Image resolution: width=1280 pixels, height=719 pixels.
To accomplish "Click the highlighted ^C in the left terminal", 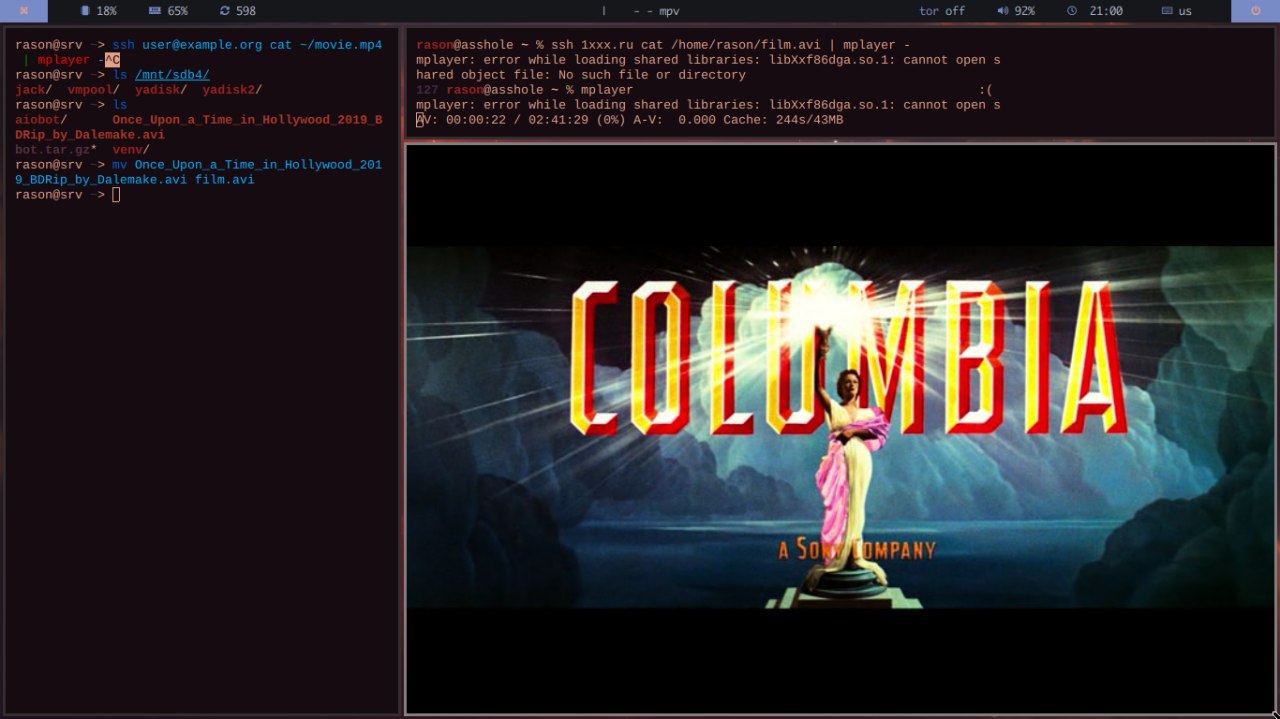I will pos(112,60).
